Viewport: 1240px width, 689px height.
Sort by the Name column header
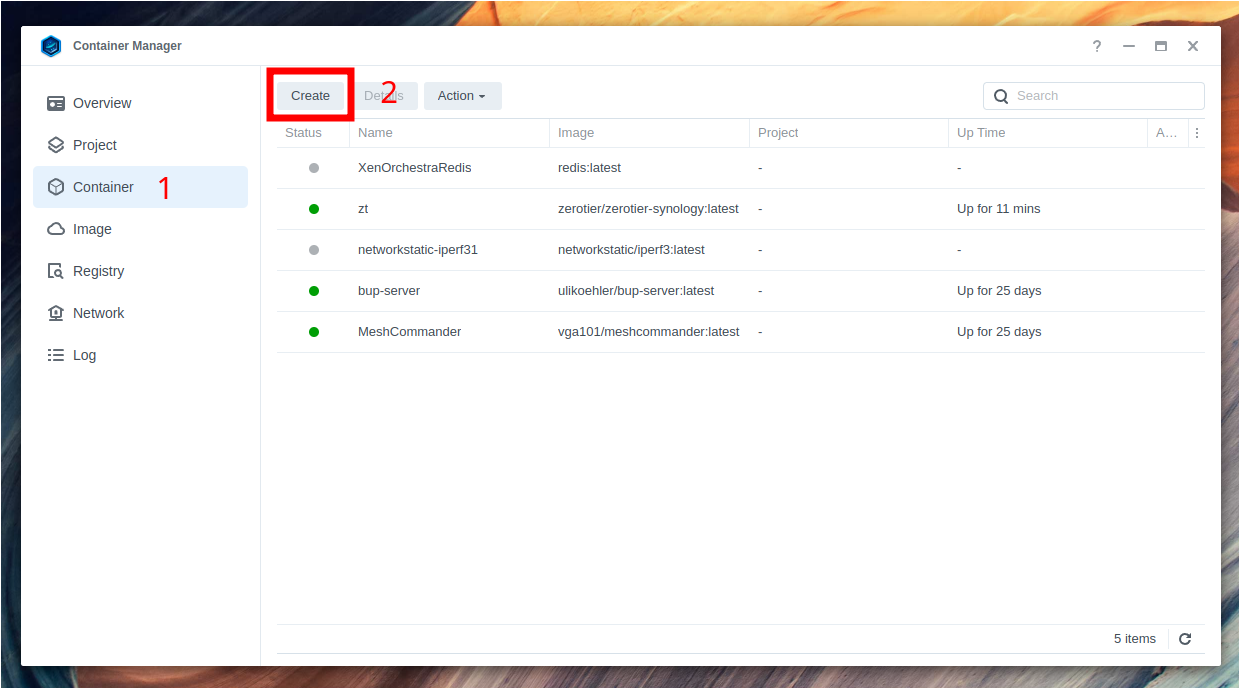[x=375, y=133]
